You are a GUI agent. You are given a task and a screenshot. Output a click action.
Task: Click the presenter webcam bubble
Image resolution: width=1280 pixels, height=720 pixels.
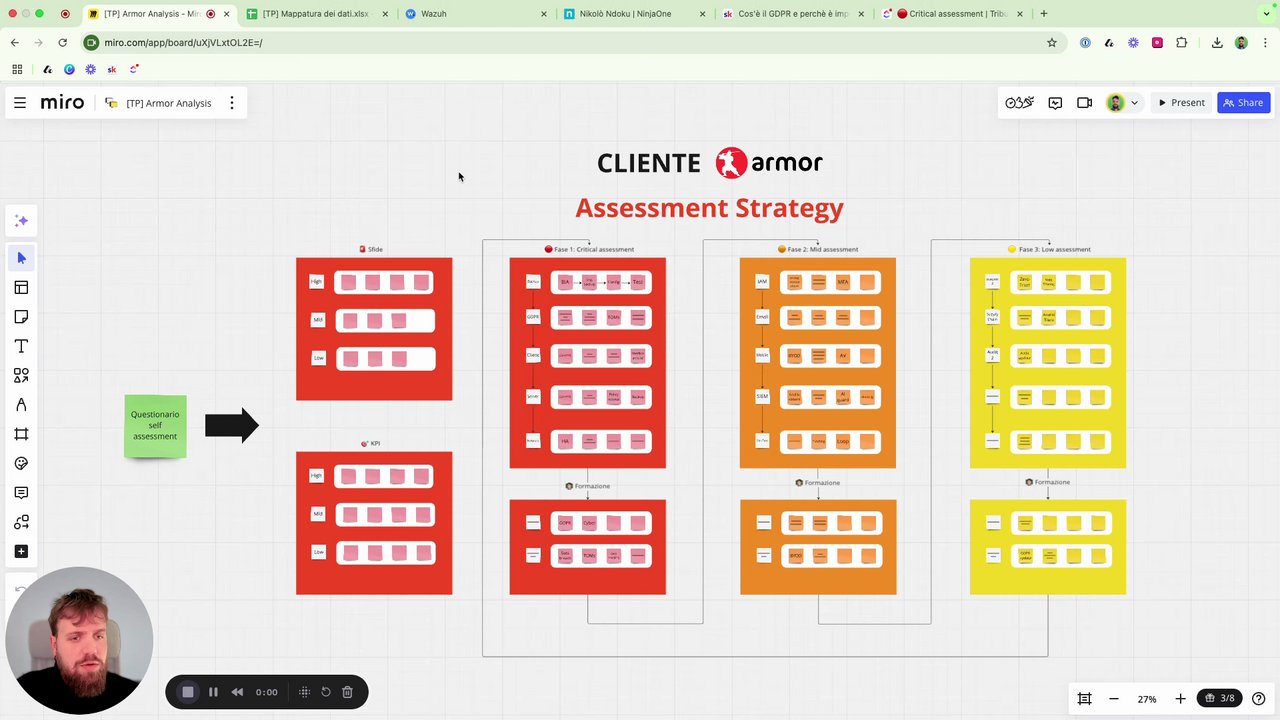click(x=79, y=641)
